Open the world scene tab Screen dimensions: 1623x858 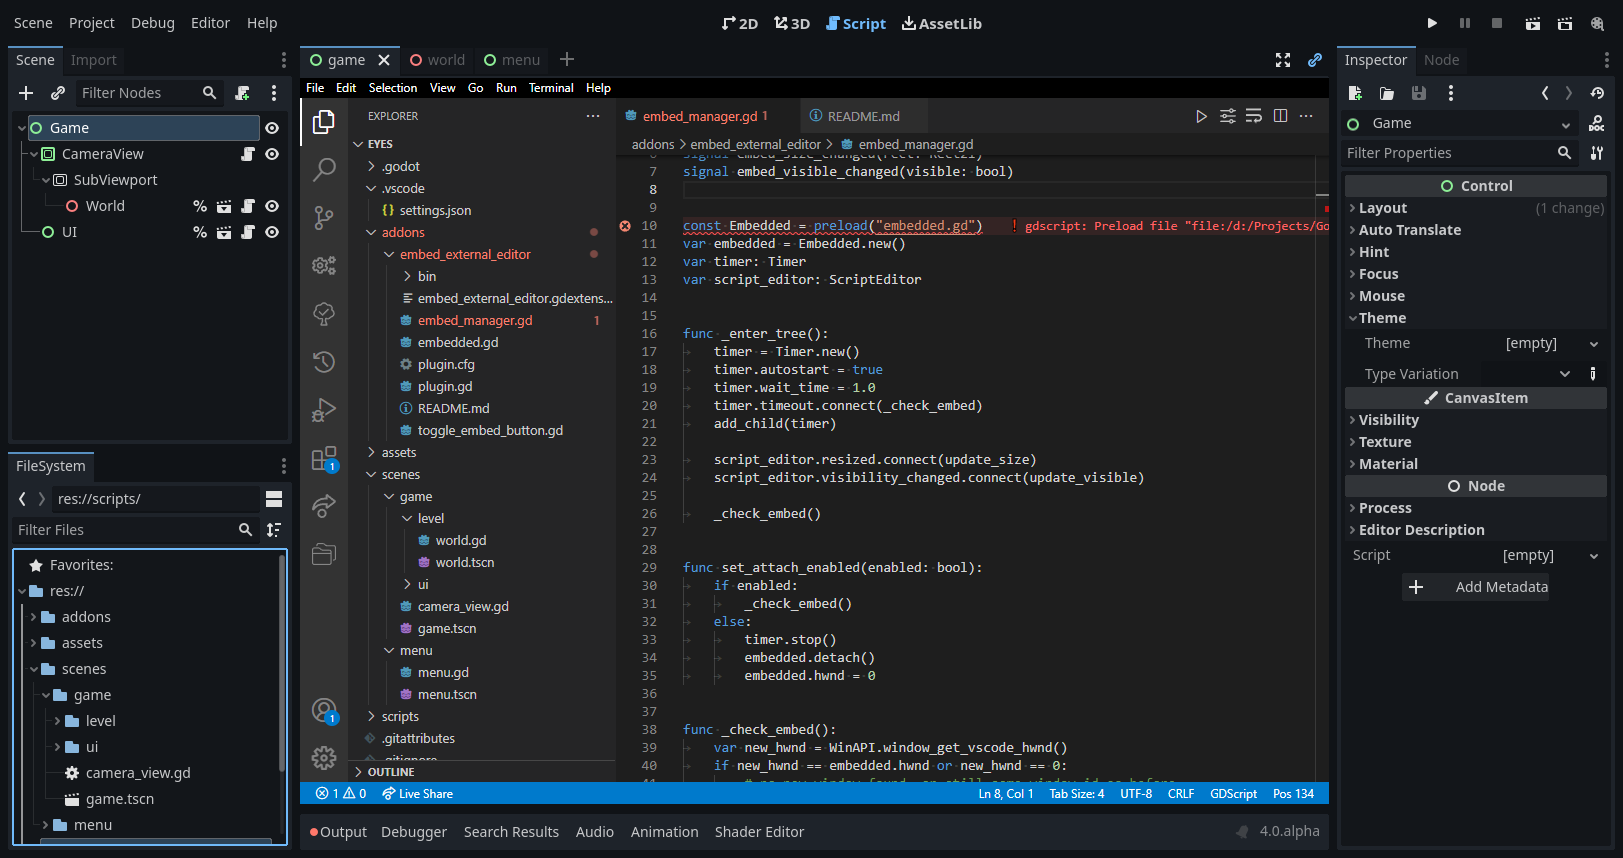click(x=437, y=60)
